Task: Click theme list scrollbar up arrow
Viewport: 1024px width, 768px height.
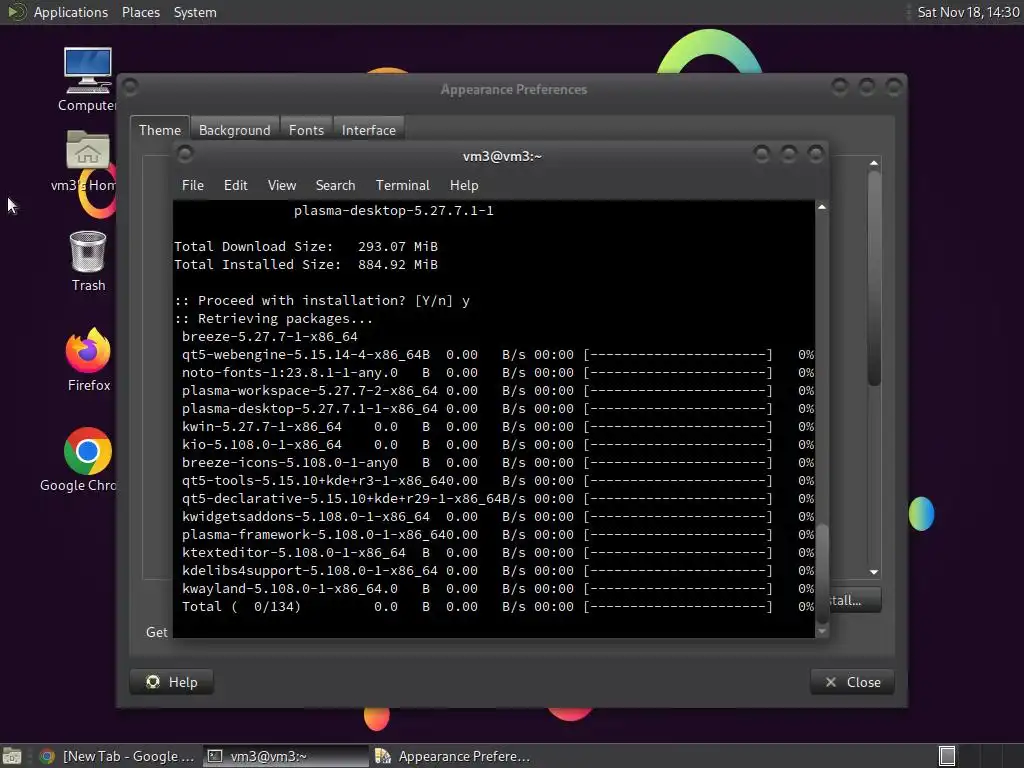Action: 874,163
